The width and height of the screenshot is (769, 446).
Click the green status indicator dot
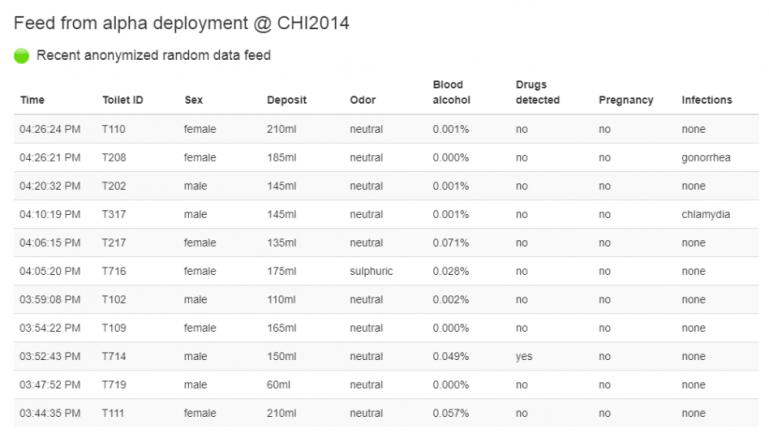point(22,56)
